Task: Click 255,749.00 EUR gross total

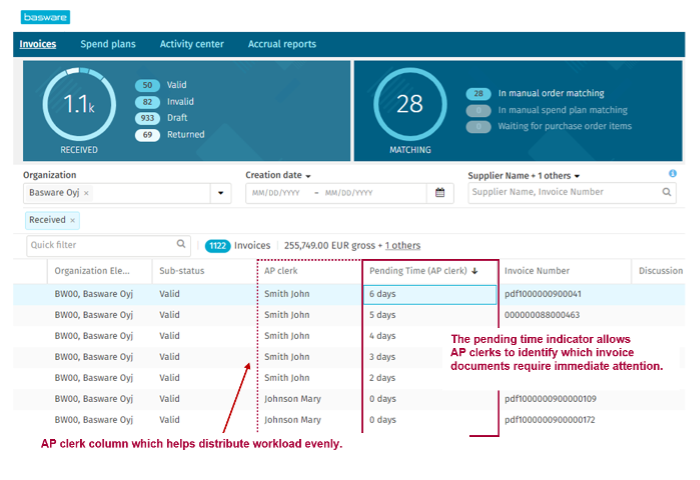Action: click(329, 246)
